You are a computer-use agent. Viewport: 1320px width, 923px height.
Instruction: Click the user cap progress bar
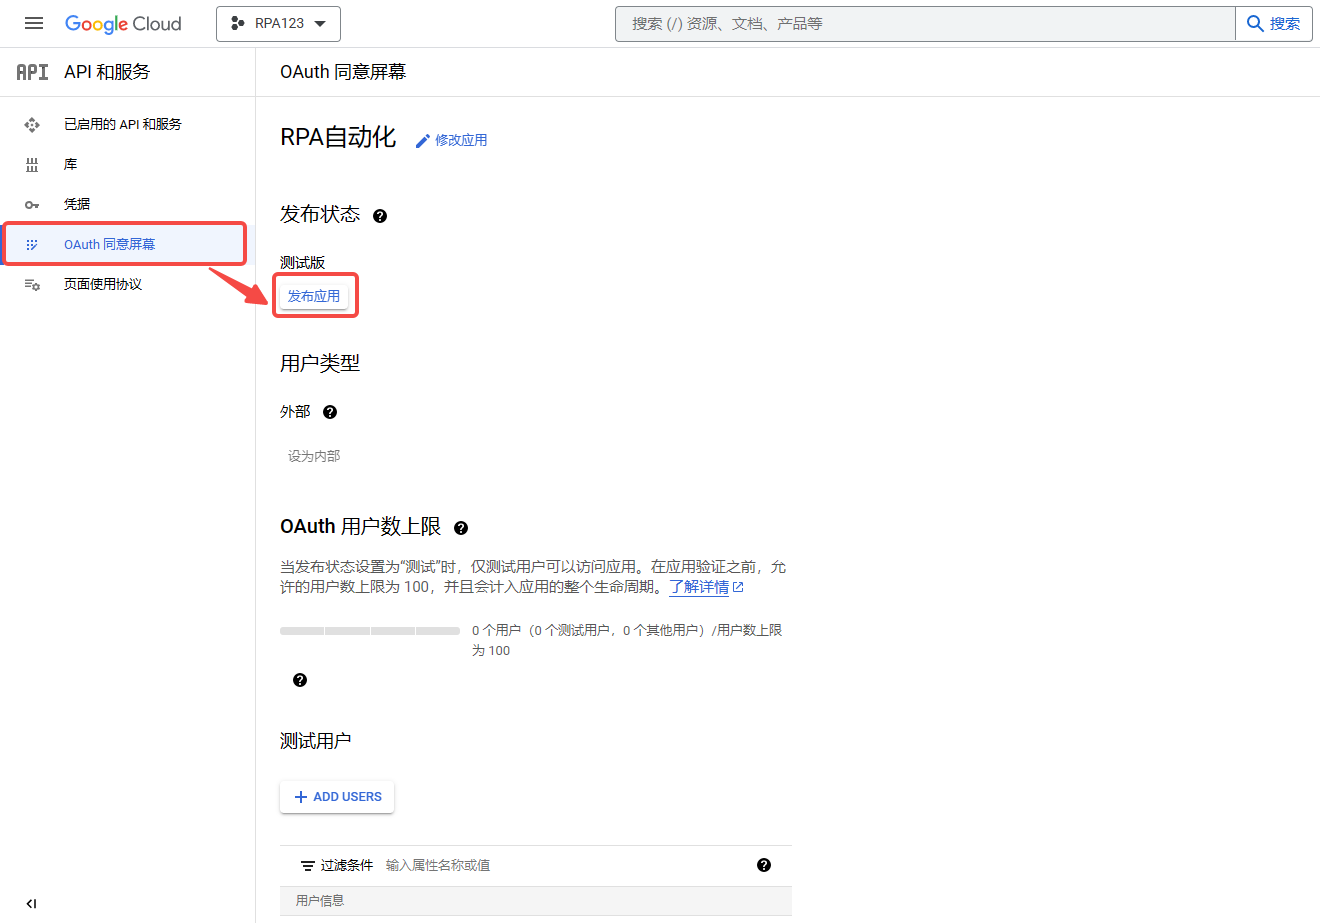(370, 631)
